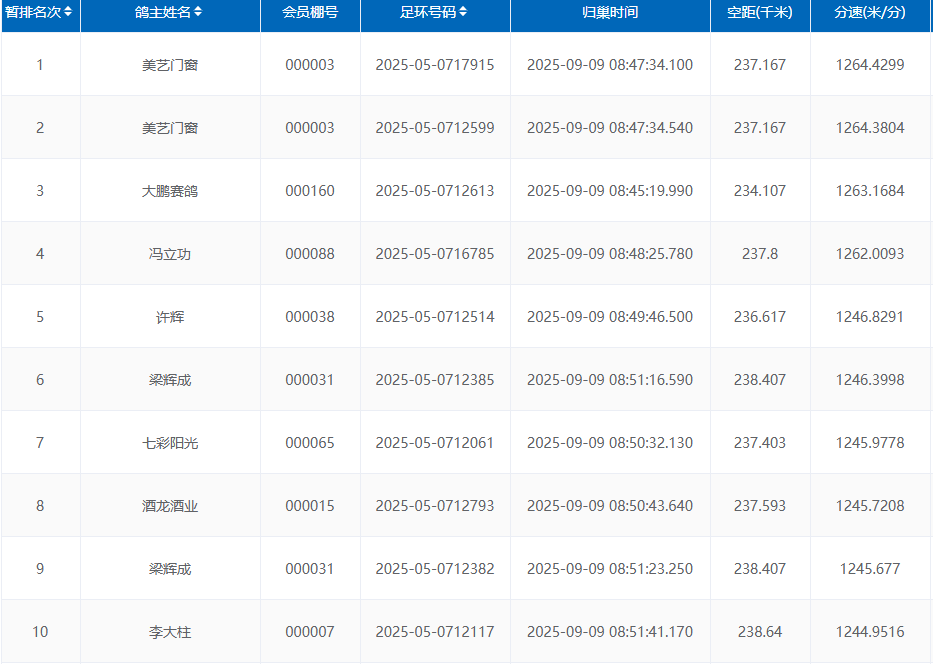Select loft number 000160

310,191
